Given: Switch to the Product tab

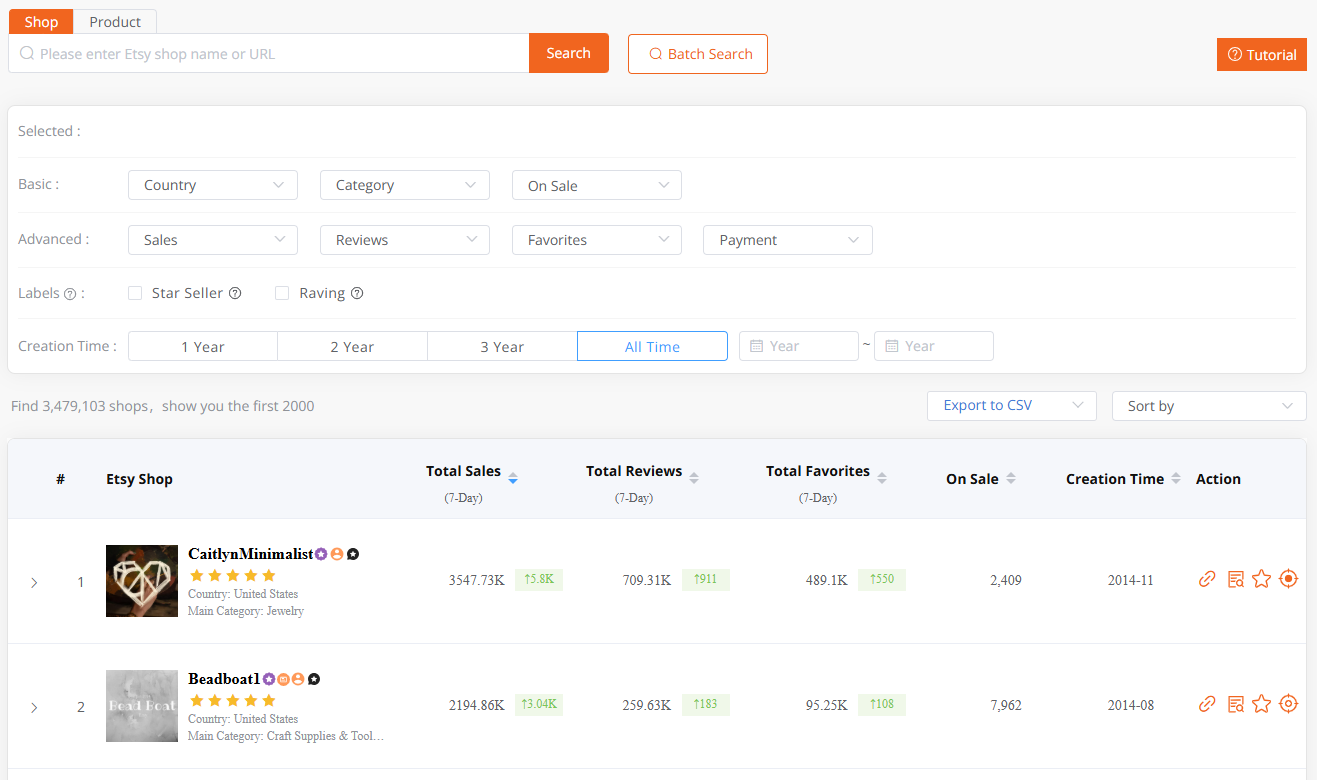Looking at the screenshot, I should pyautogui.click(x=114, y=21).
